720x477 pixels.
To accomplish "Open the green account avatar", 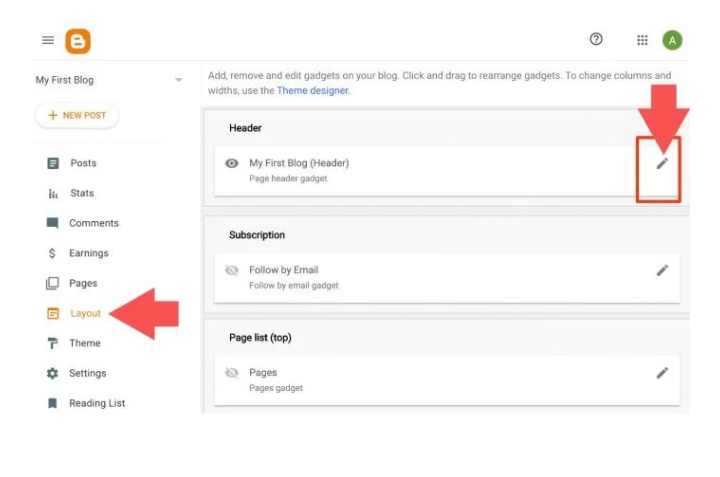I will pyautogui.click(x=672, y=40).
